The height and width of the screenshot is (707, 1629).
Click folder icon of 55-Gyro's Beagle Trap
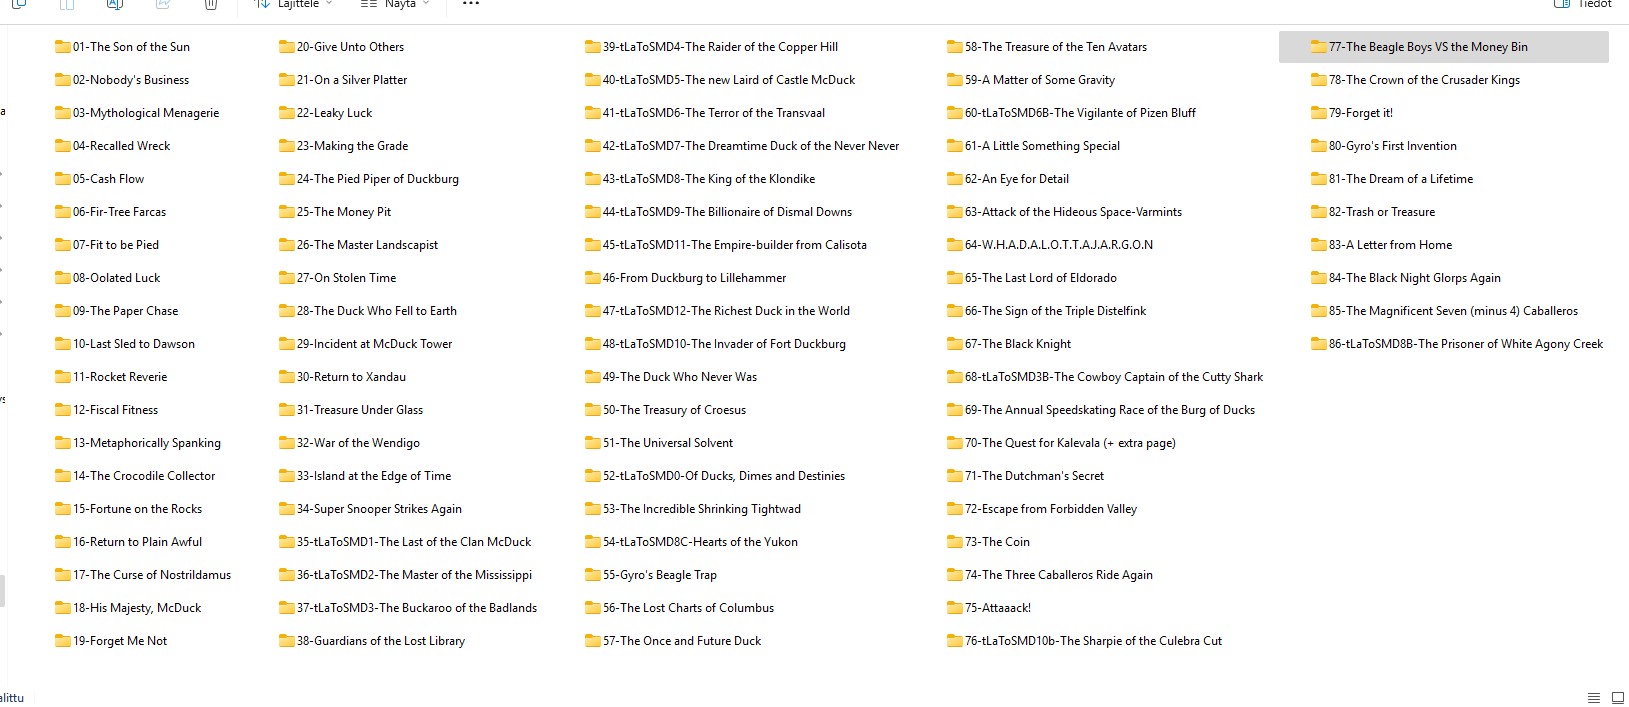(x=593, y=575)
